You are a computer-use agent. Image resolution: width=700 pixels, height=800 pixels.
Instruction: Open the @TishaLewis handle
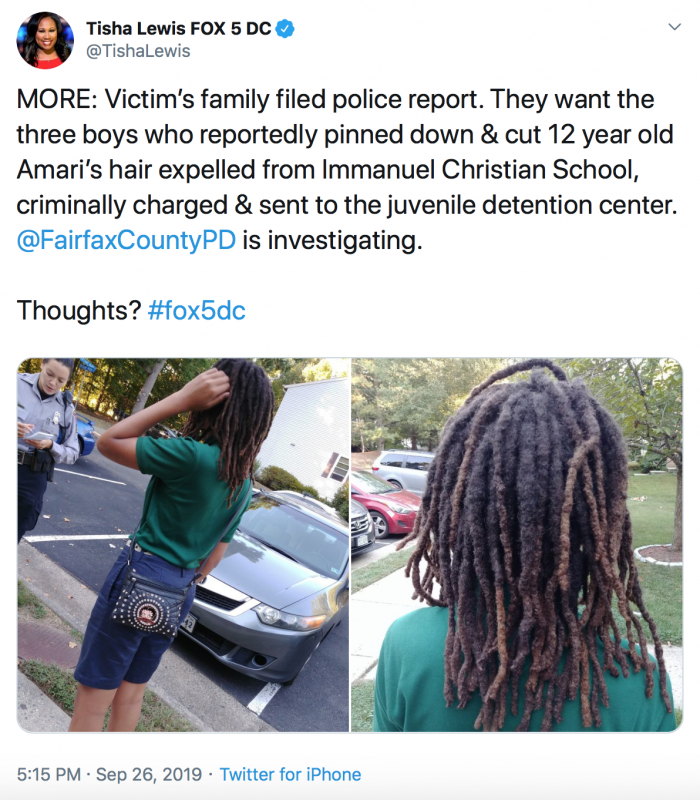coord(138,51)
